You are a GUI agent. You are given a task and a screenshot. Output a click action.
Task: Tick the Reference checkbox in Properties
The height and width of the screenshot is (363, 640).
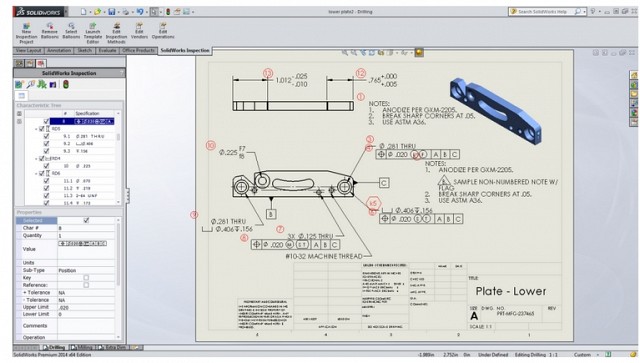86,285
